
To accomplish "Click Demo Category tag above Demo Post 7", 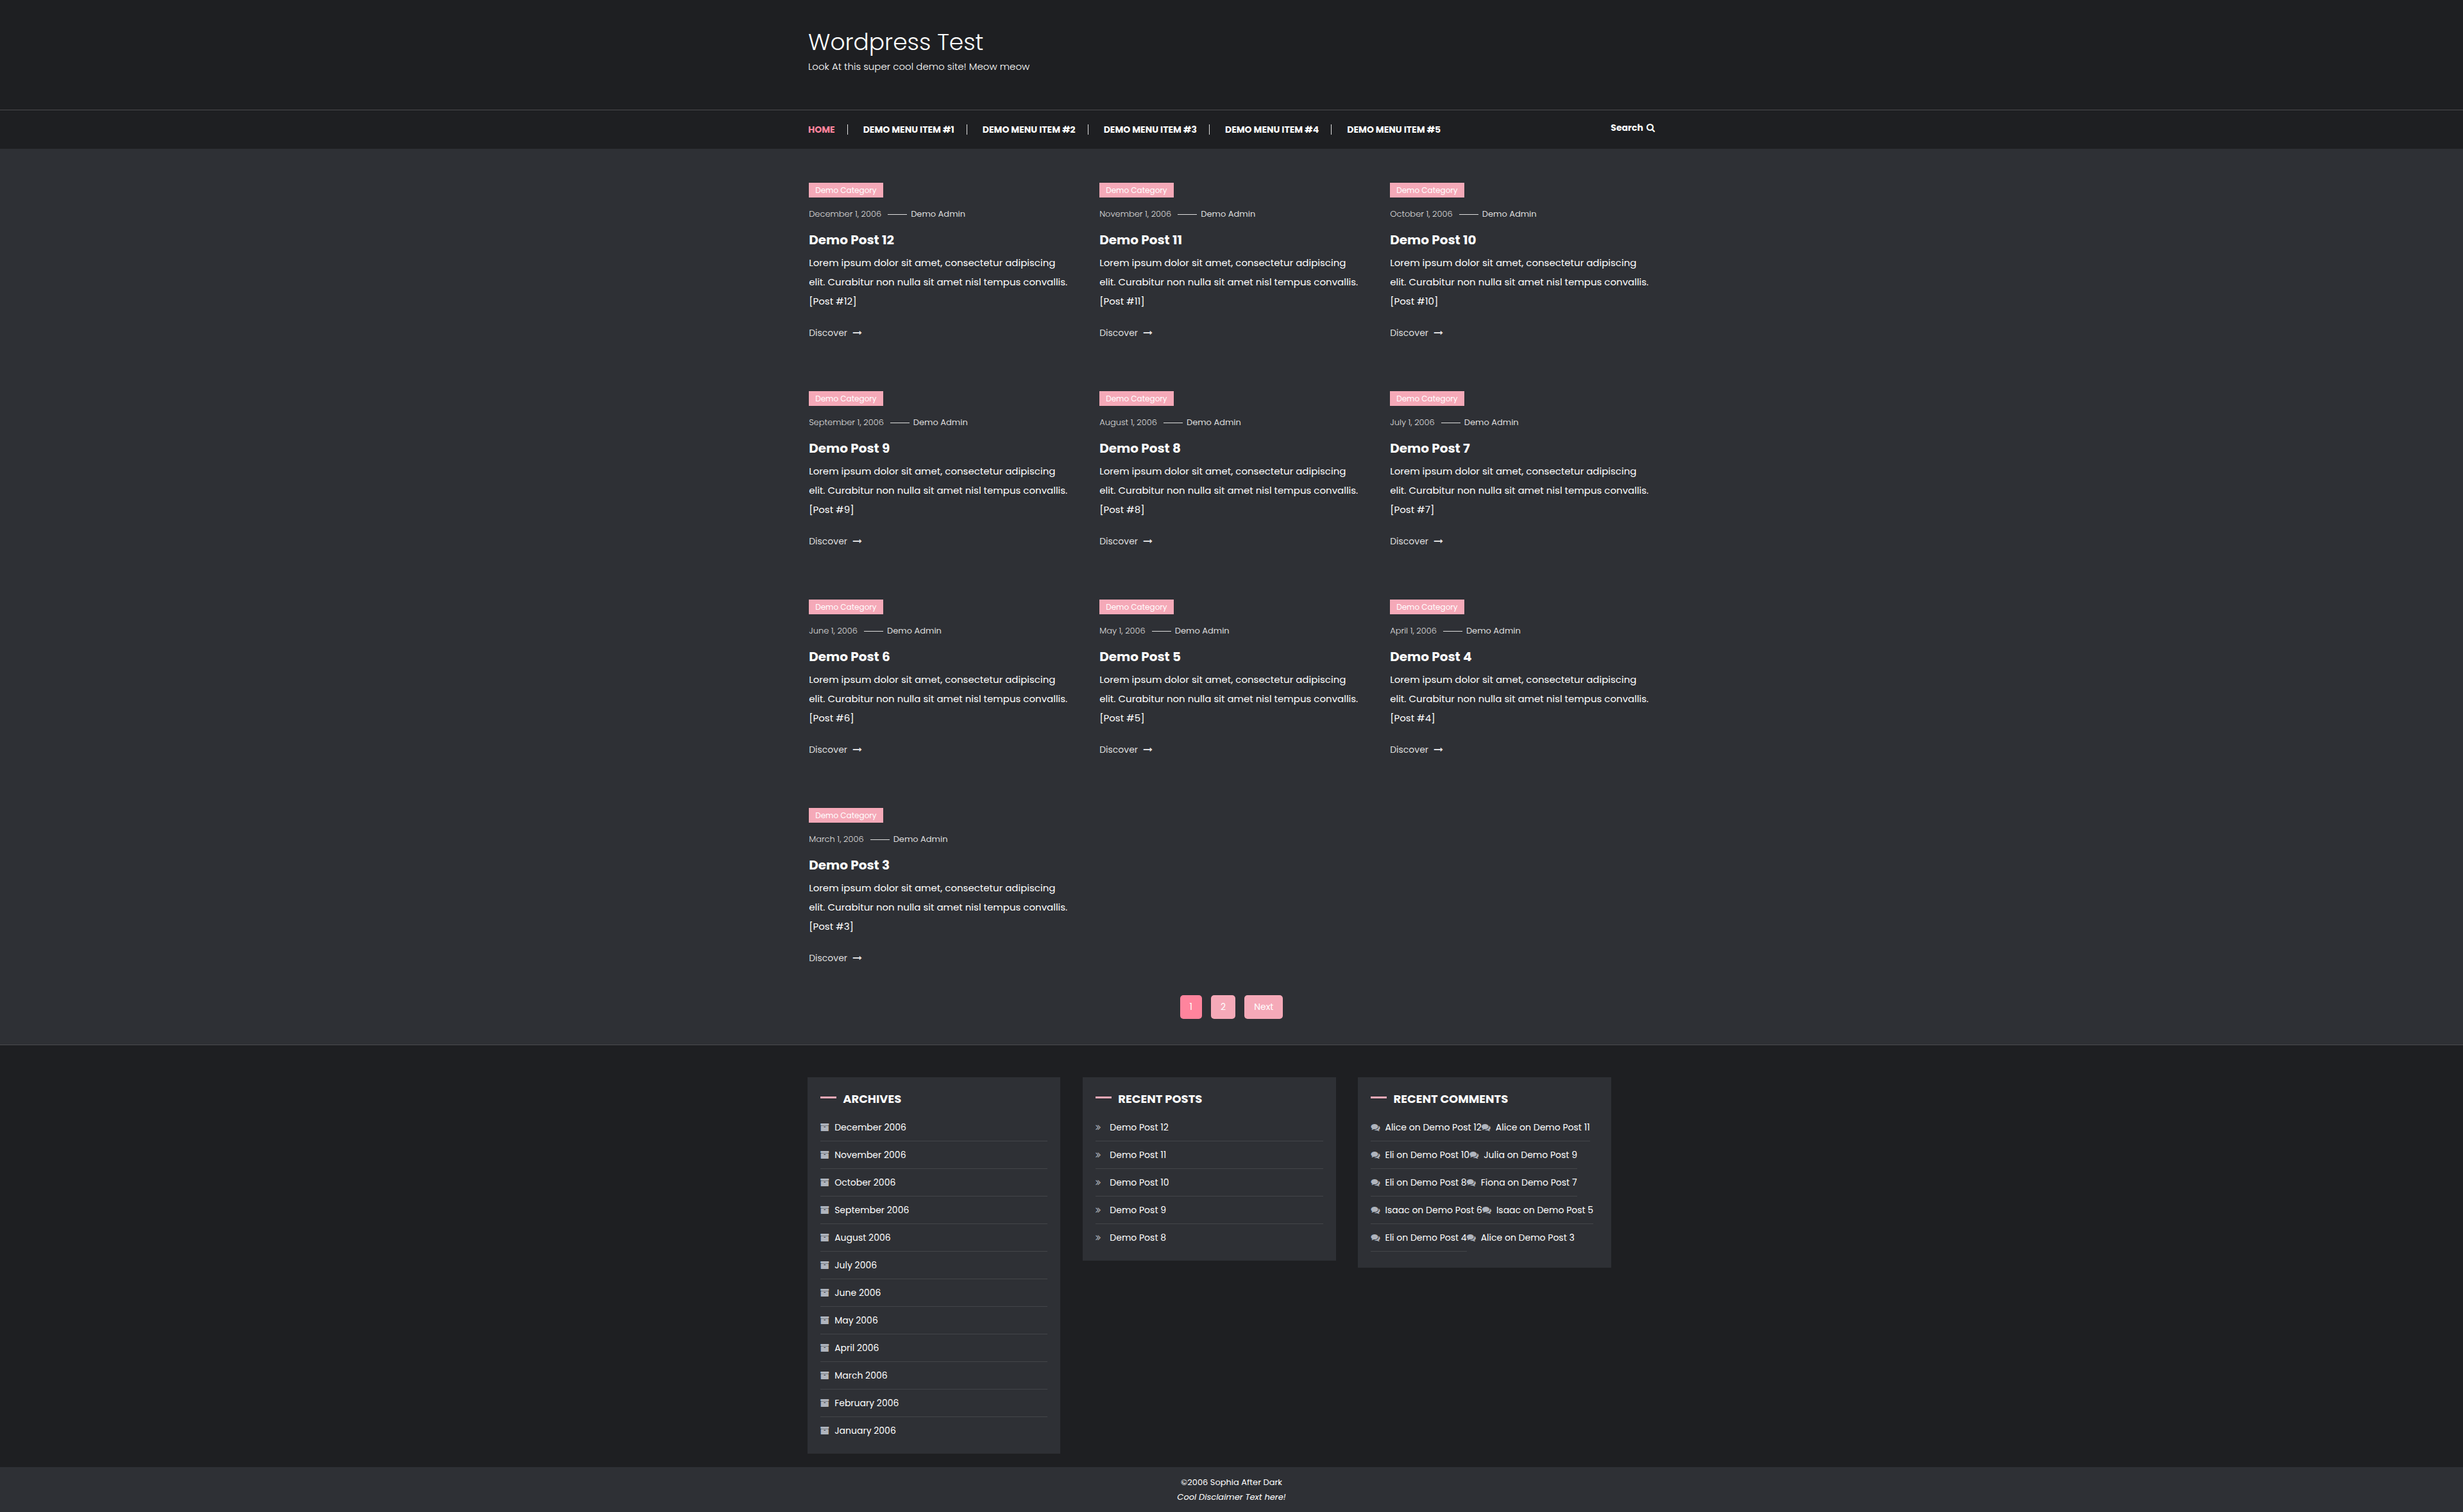I will (x=1426, y=398).
